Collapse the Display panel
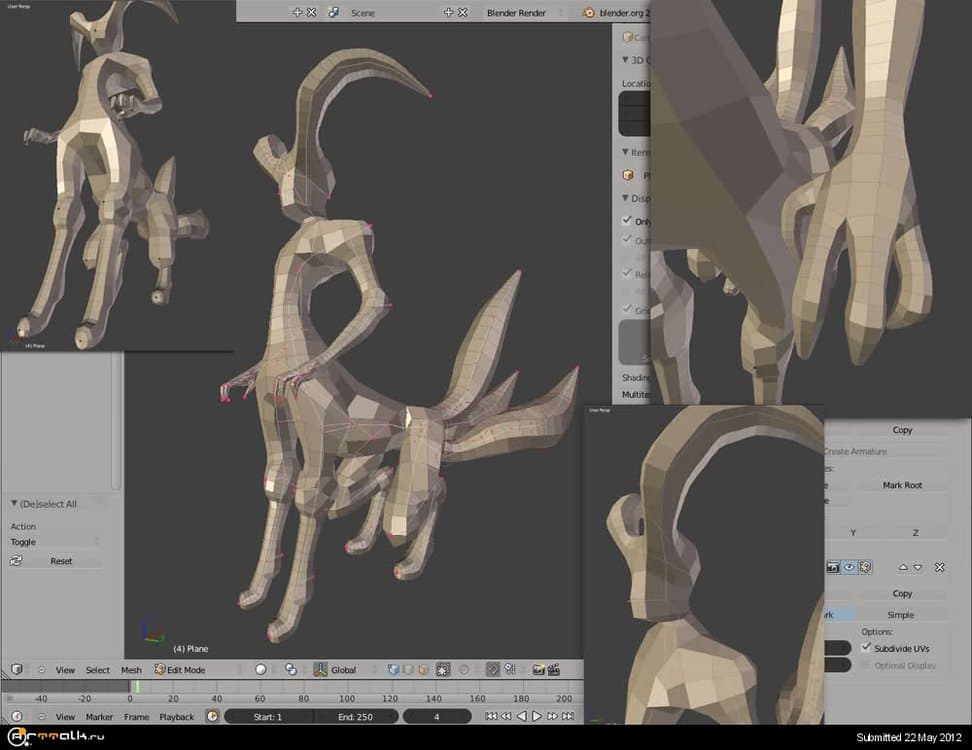The image size is (972, 750). (x=625, y=198)
